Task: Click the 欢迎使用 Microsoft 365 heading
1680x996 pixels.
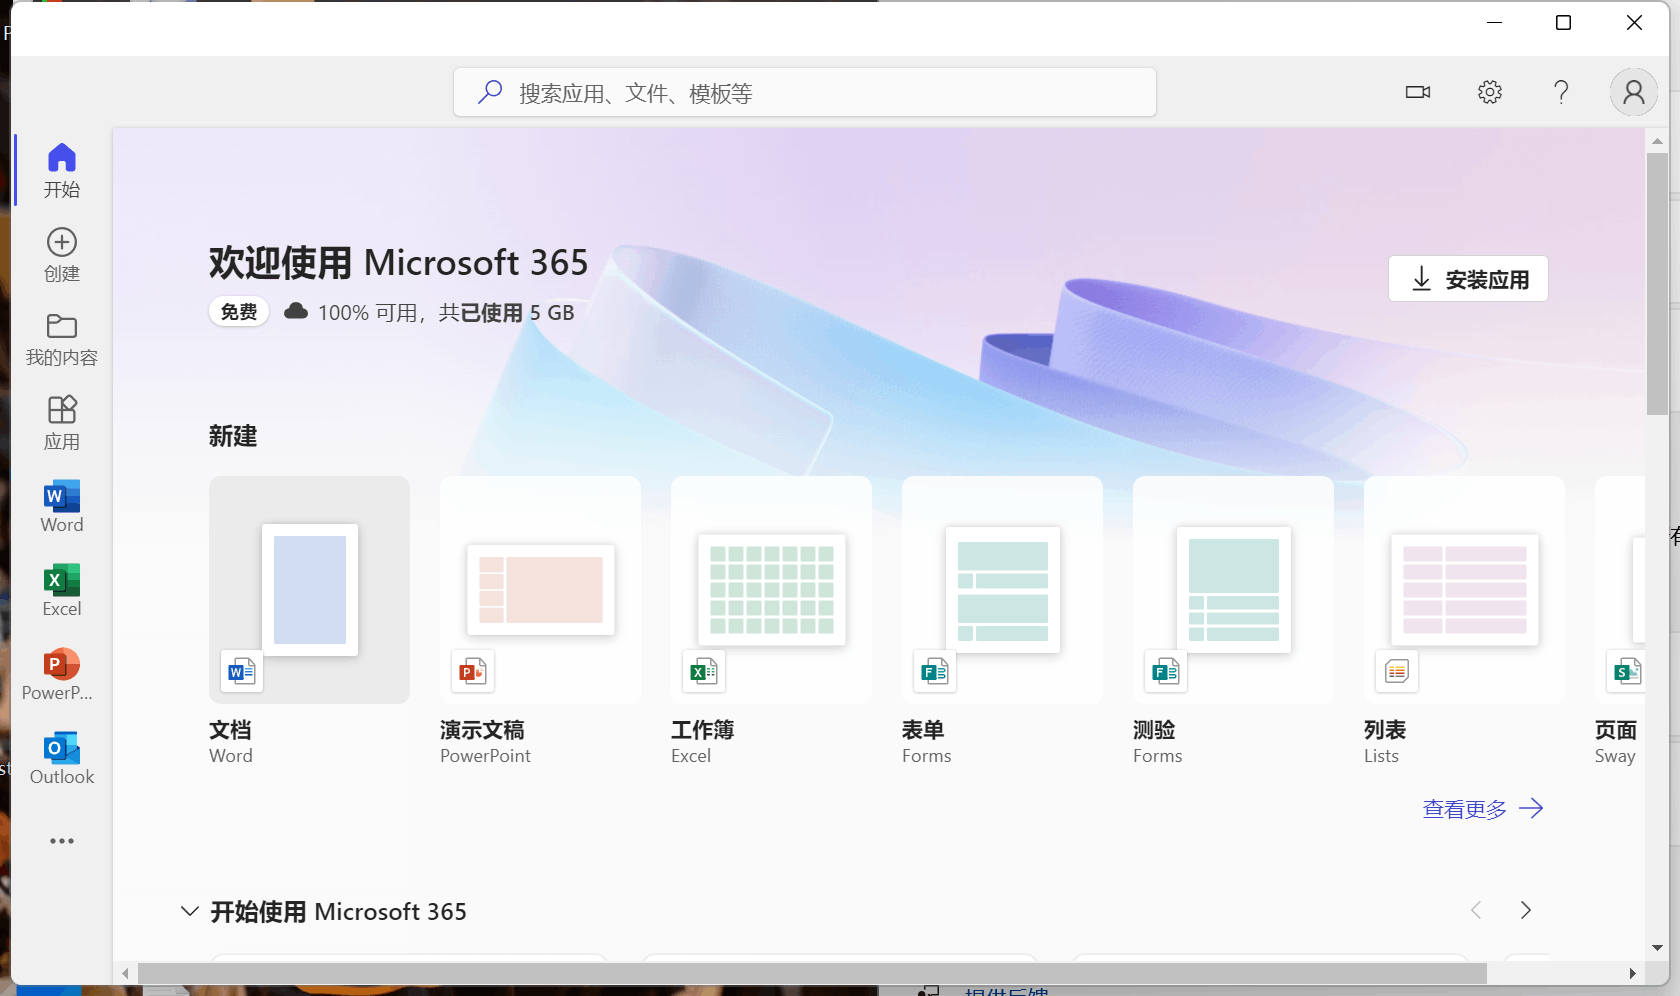Action: click(x=398, y=262)
